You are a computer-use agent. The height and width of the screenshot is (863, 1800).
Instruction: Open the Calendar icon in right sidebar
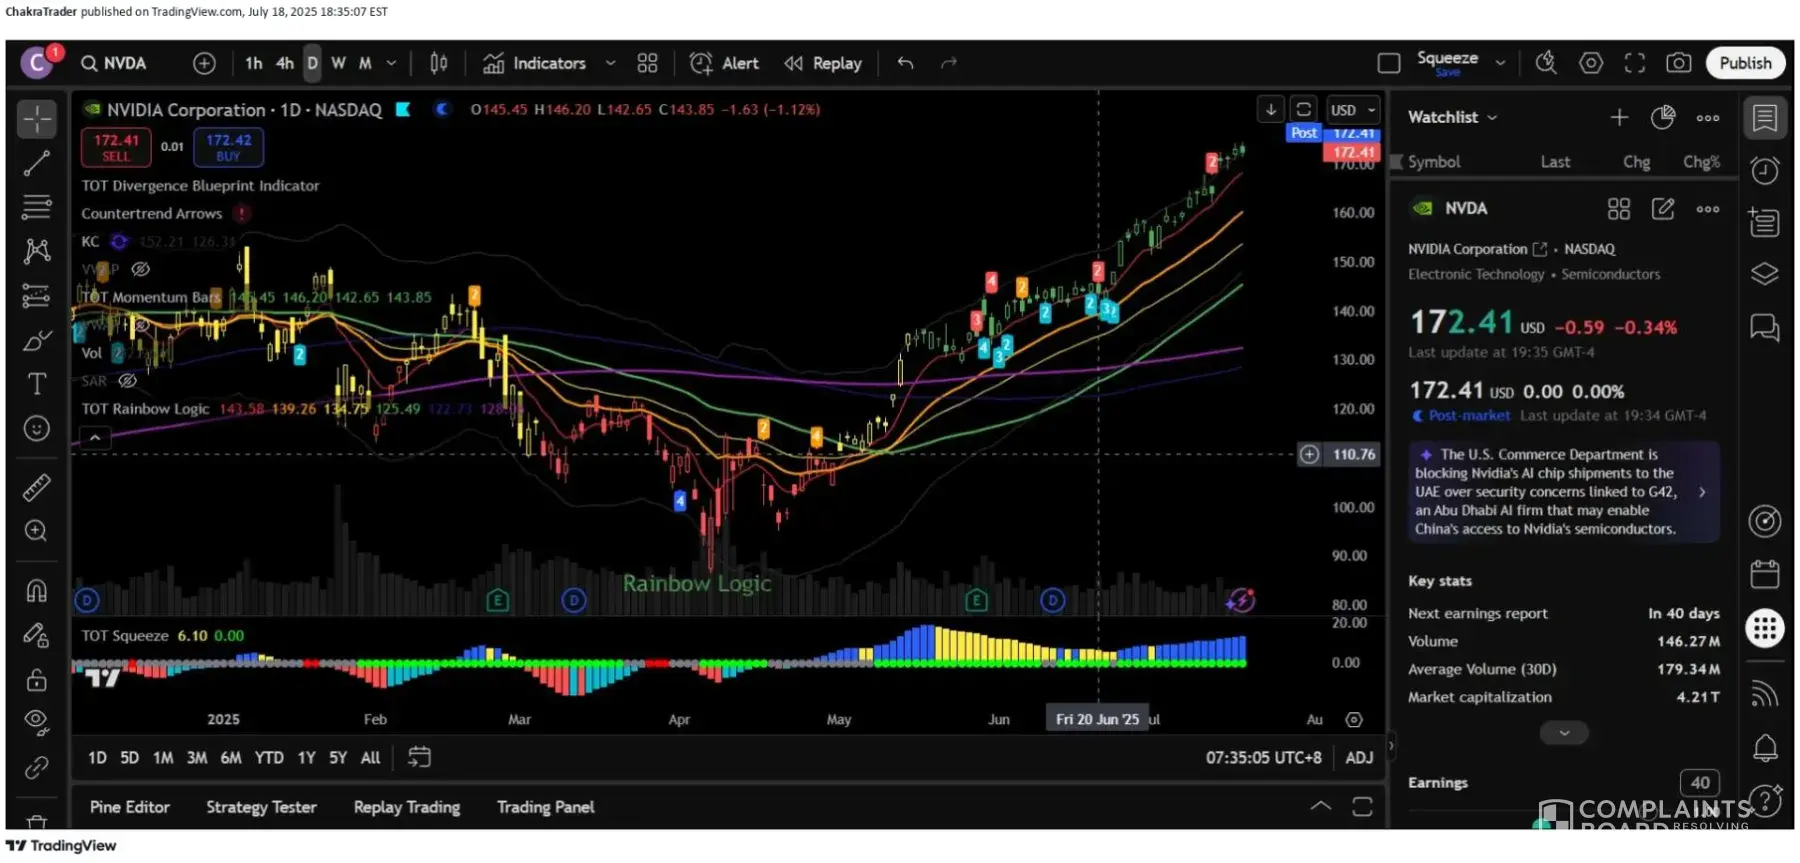(x=1765, y=574)
